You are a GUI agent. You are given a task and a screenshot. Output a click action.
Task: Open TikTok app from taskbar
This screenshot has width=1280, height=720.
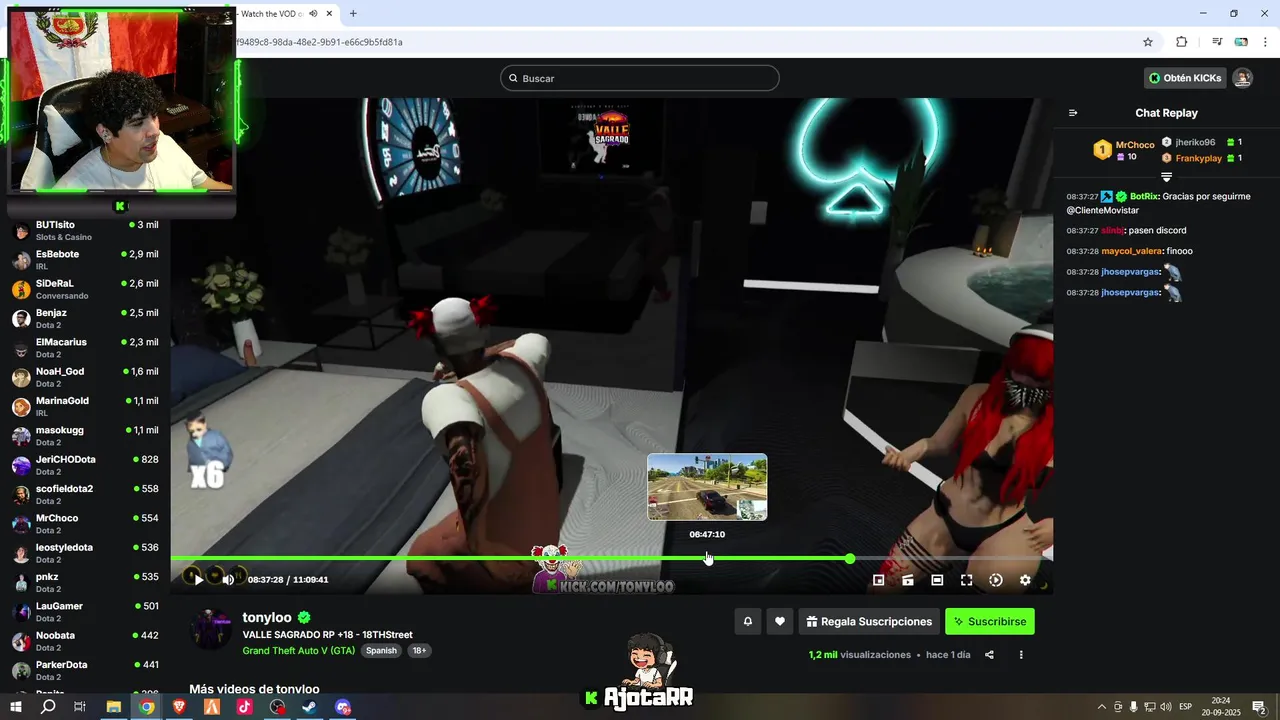245,707
